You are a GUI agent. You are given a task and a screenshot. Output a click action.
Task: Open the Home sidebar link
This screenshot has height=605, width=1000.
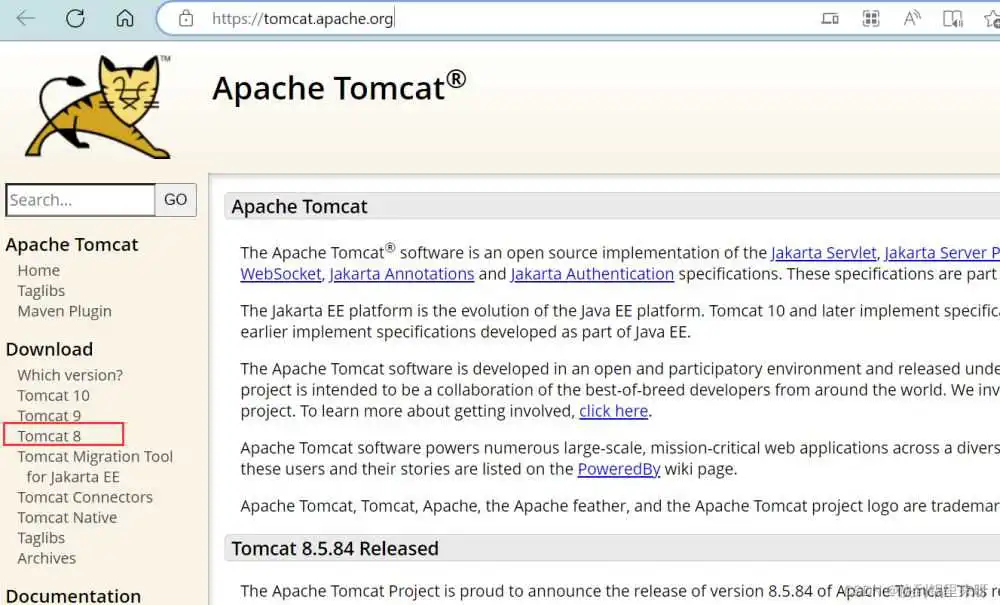pyautogui.click(x=38, y=270)
